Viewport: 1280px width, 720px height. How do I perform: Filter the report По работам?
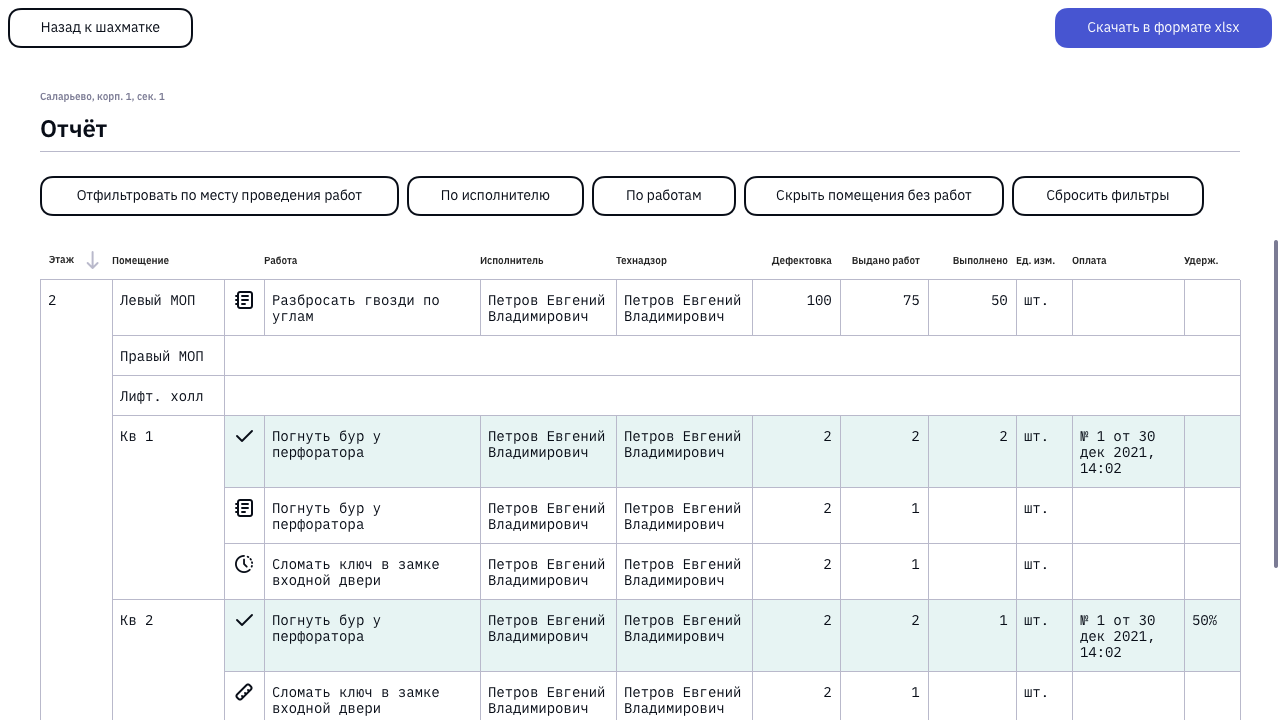tap(664, 196)
